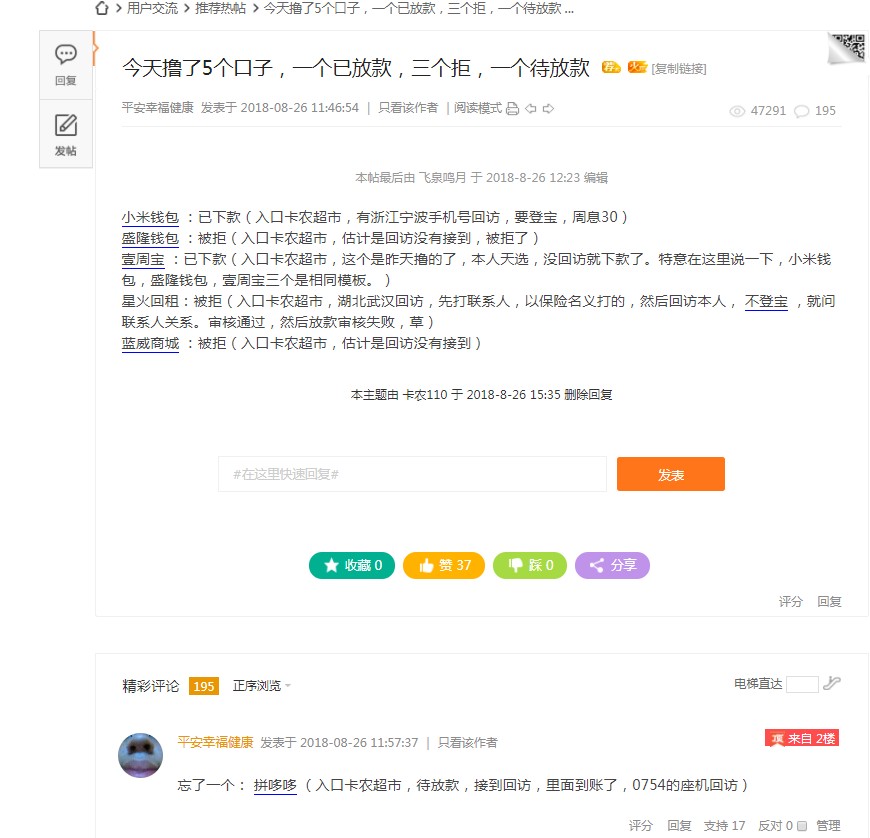This screenshot has width=870, height=838.
Task: Open the 推荐热帖 breadcrumb link
Action: click(220, 8)
